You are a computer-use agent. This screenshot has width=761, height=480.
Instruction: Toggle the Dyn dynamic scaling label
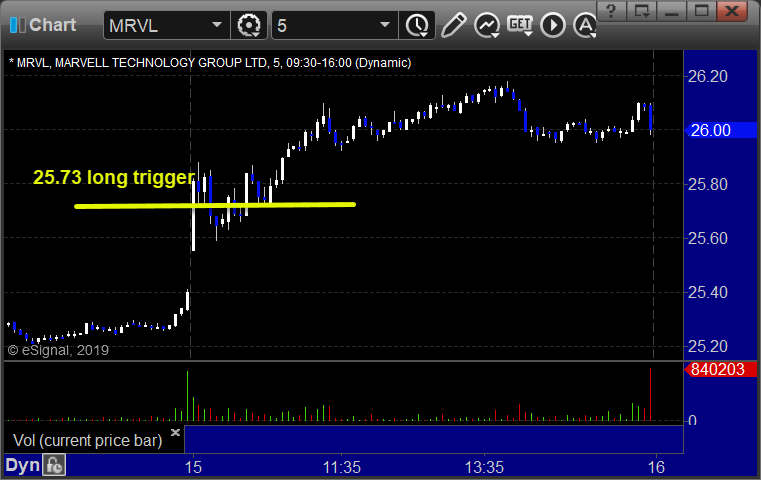(x=22, y=465)
